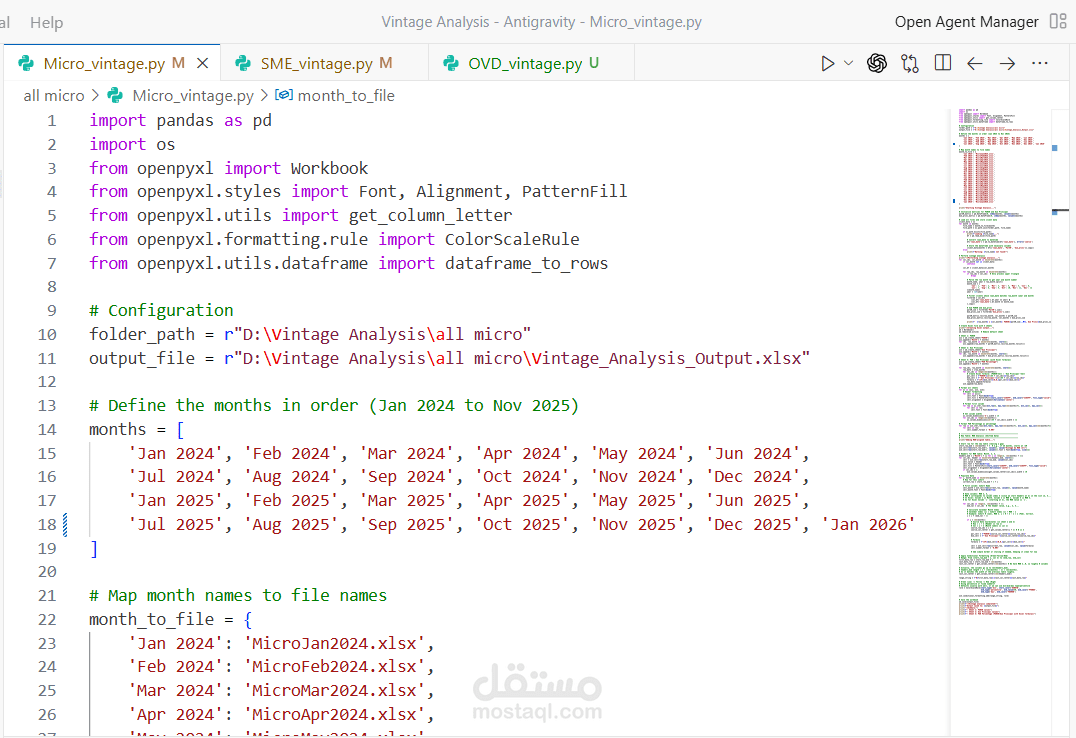Click Python icon in OVD_vintage.py tab
Image resolution: width=1076 pixels, height=738 pixels.
coord(451,64)
